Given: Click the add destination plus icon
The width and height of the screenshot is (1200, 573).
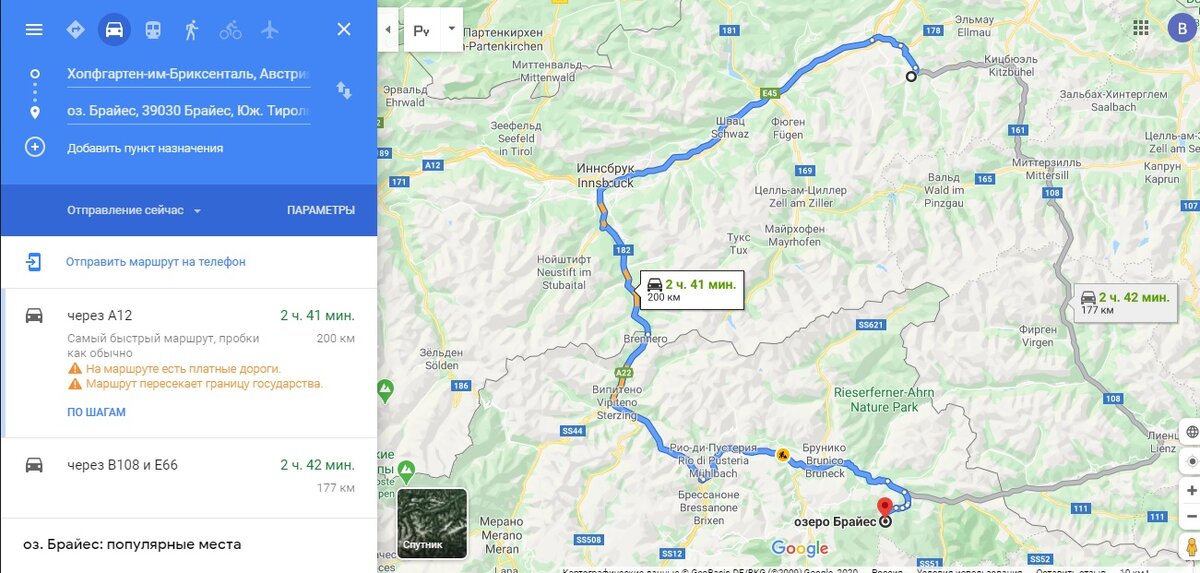Looking at the screenshot, I should [35, 147].
